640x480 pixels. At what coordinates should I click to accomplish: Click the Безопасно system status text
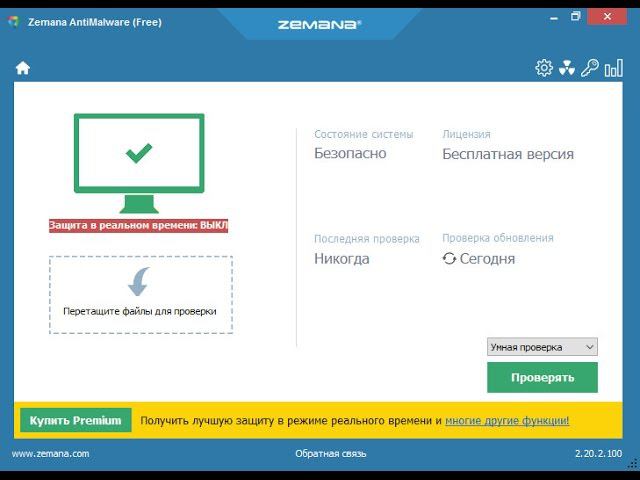pyautogui.click(x=350, y=153)
